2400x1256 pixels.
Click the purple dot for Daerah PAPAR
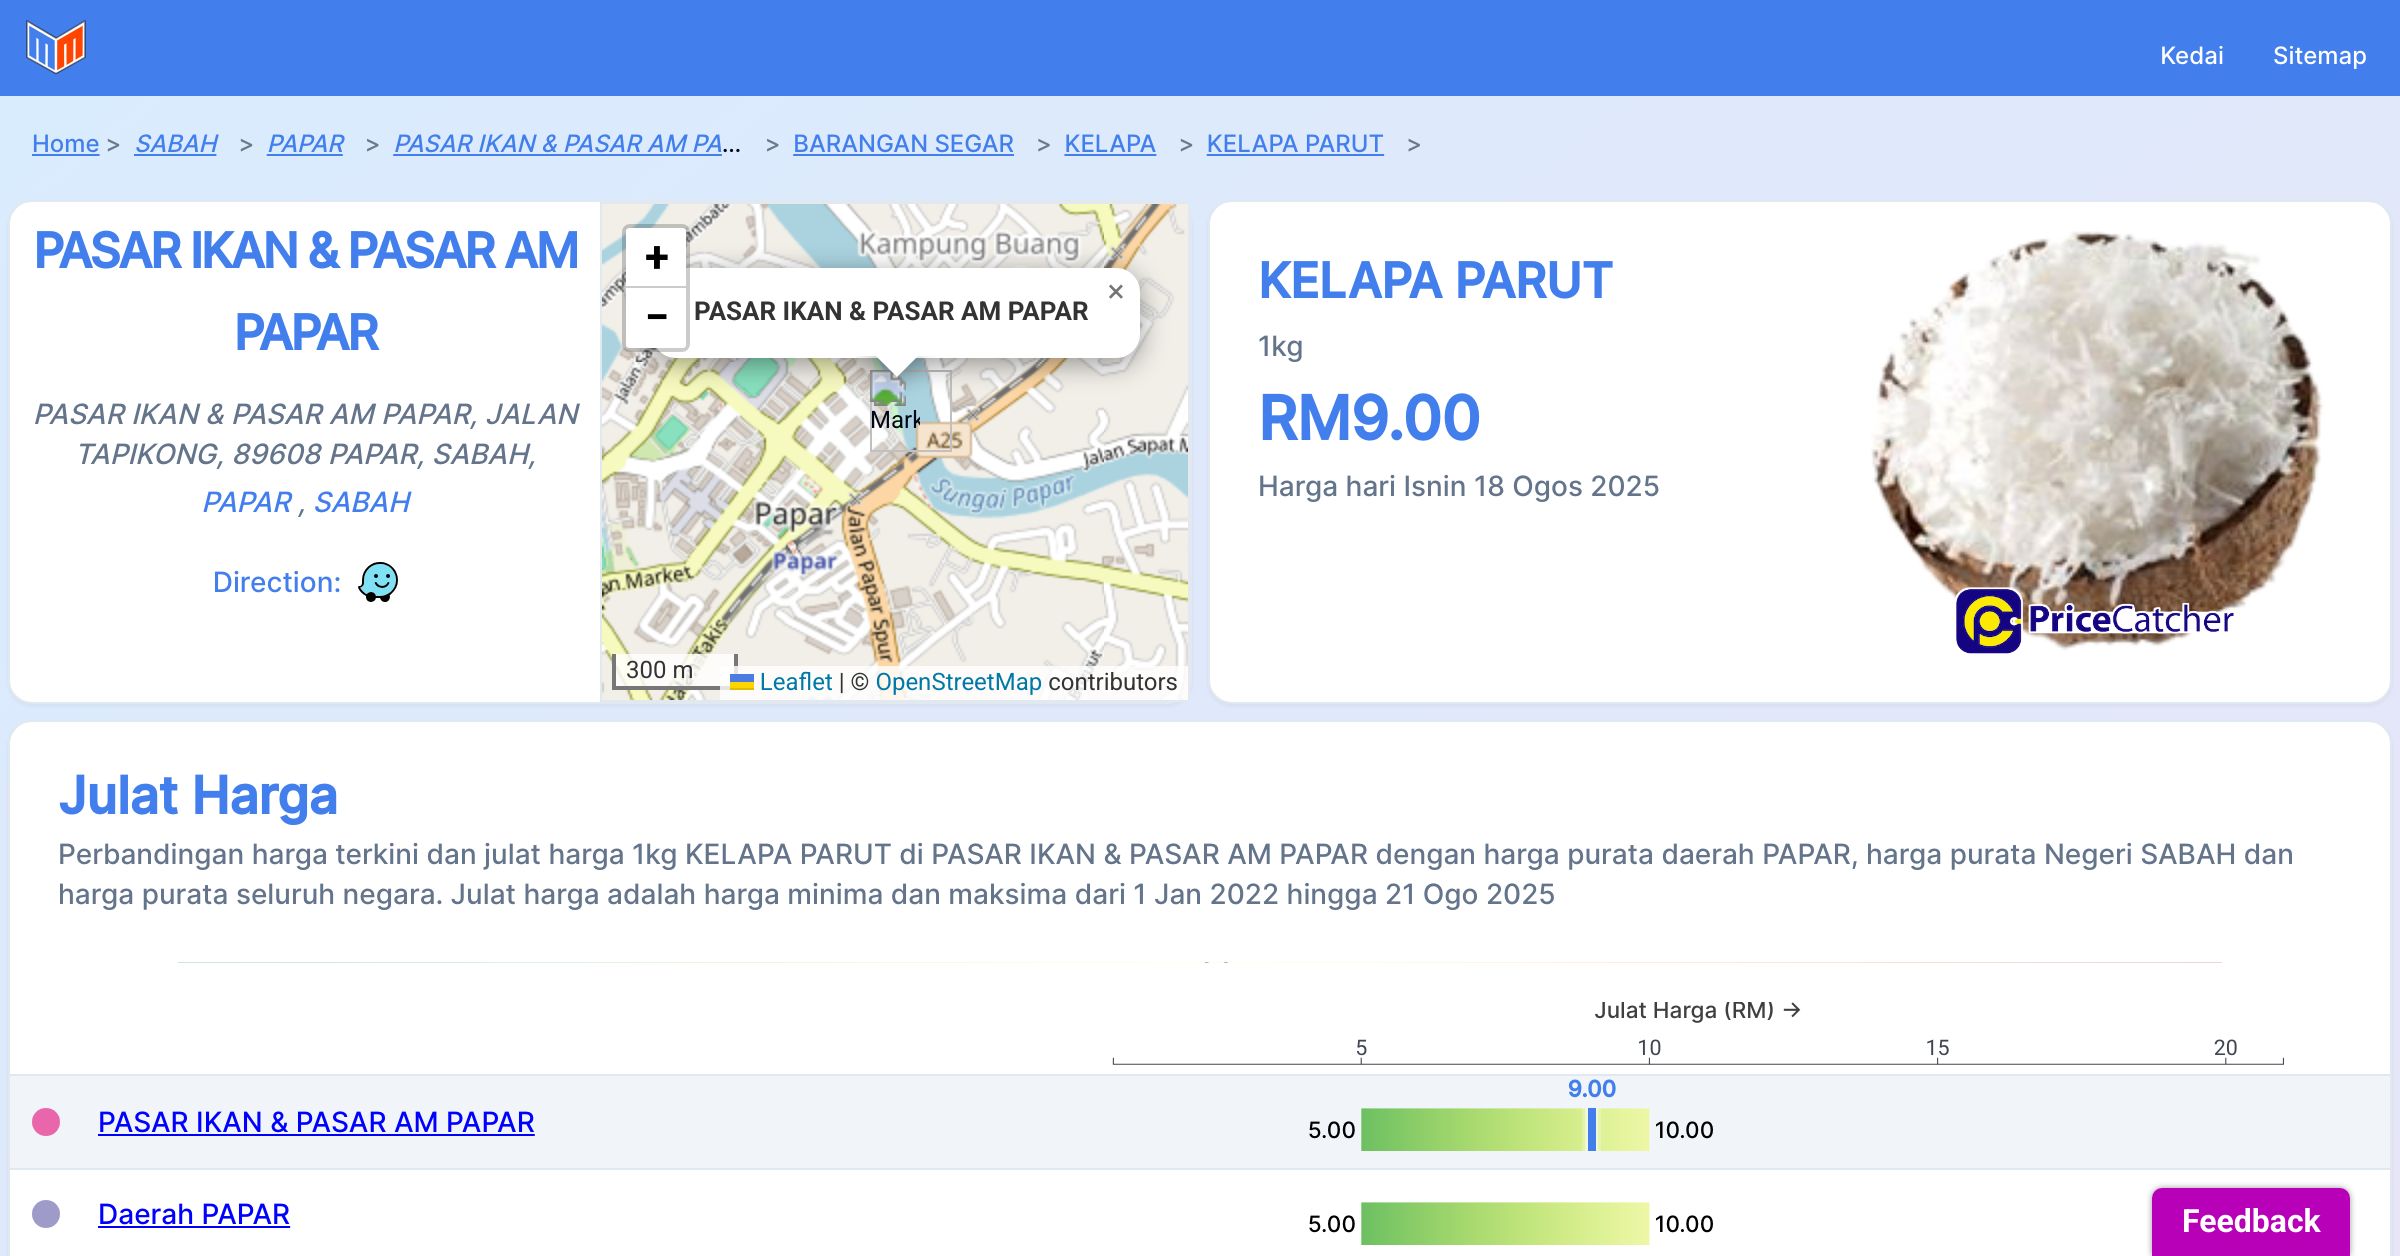click(x=46, y=1214)
